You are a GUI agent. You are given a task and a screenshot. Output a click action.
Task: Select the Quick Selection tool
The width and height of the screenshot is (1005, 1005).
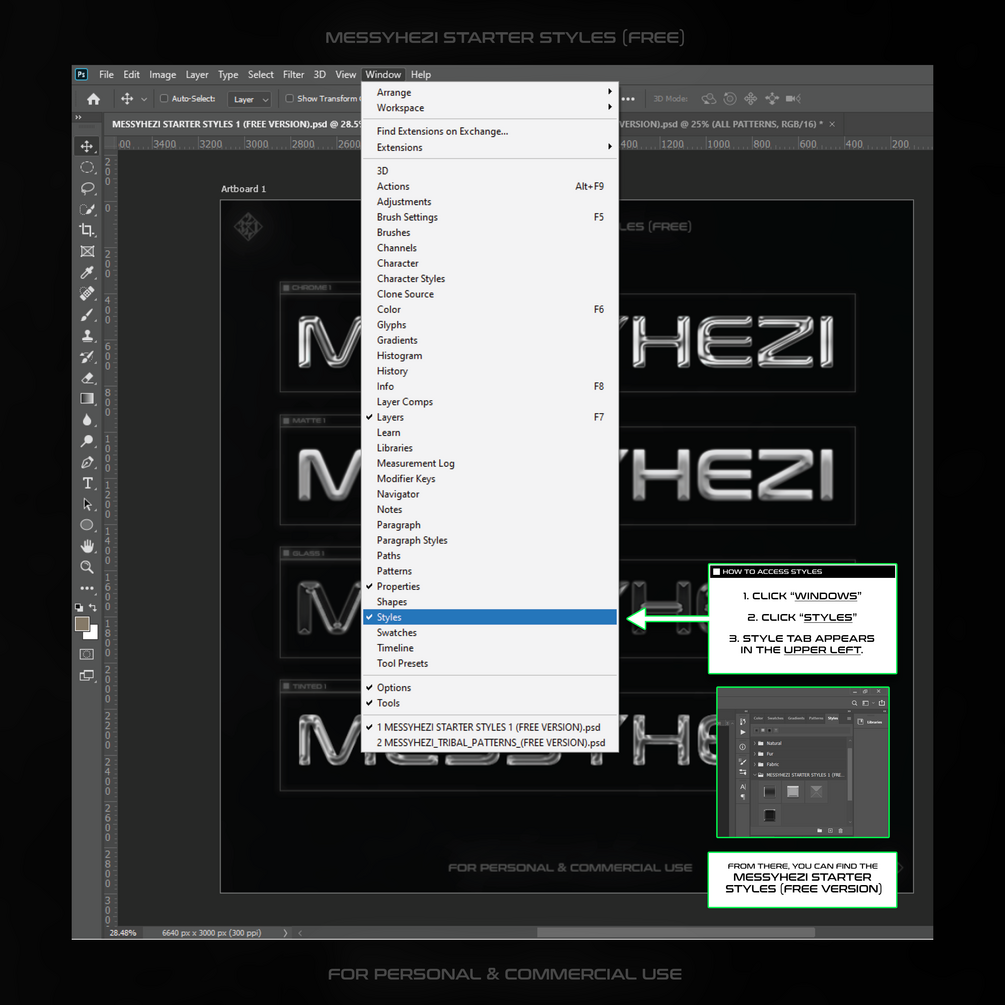[87, 210]
